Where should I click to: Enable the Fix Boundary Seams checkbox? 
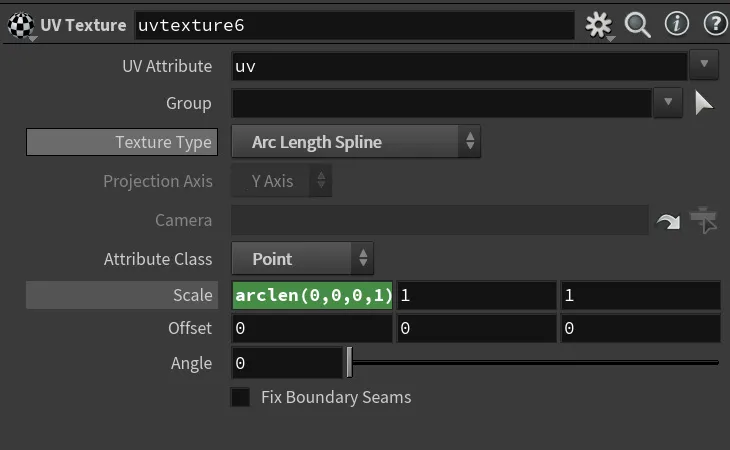pyautogui.click(x=240, y=397)
